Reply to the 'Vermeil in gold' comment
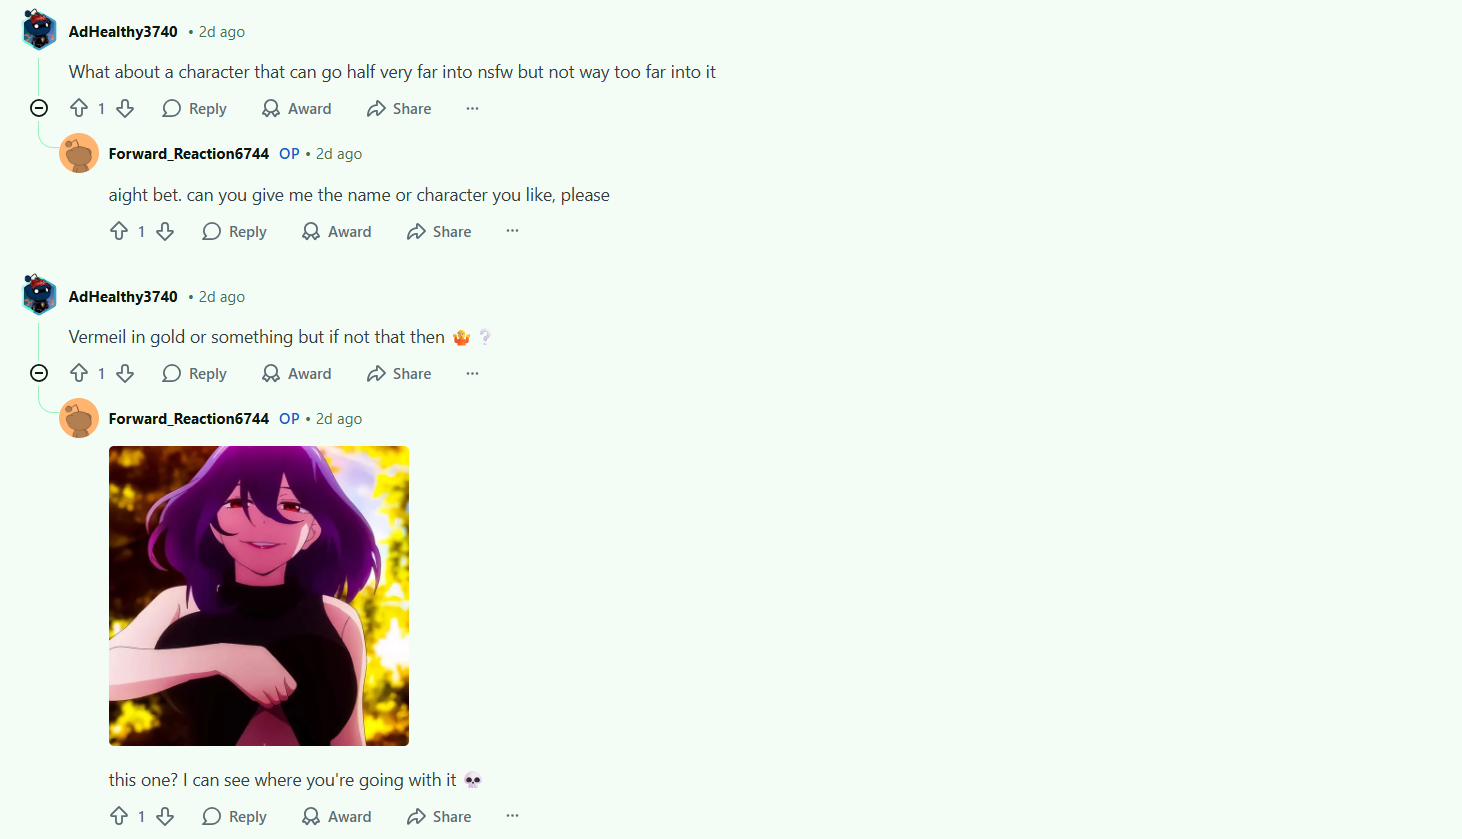The width and height of the screenshot is (1462, 839). pos(195,373)
